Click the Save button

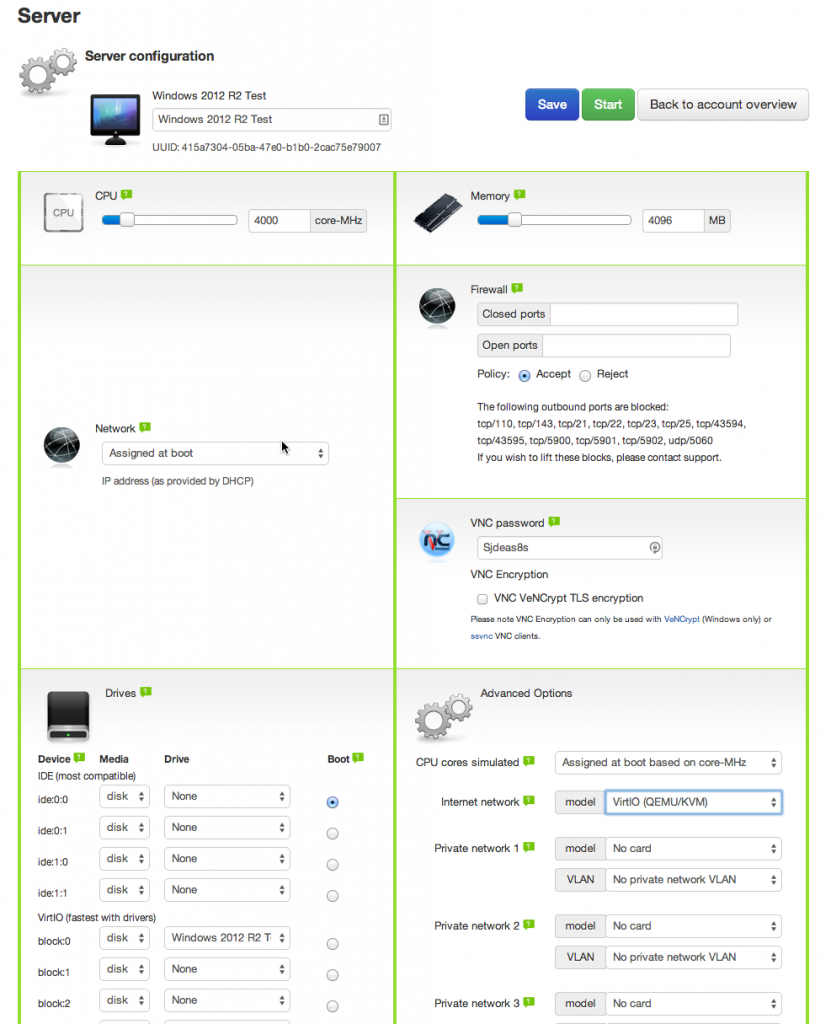pyautogui.click(x=551, y=103)
